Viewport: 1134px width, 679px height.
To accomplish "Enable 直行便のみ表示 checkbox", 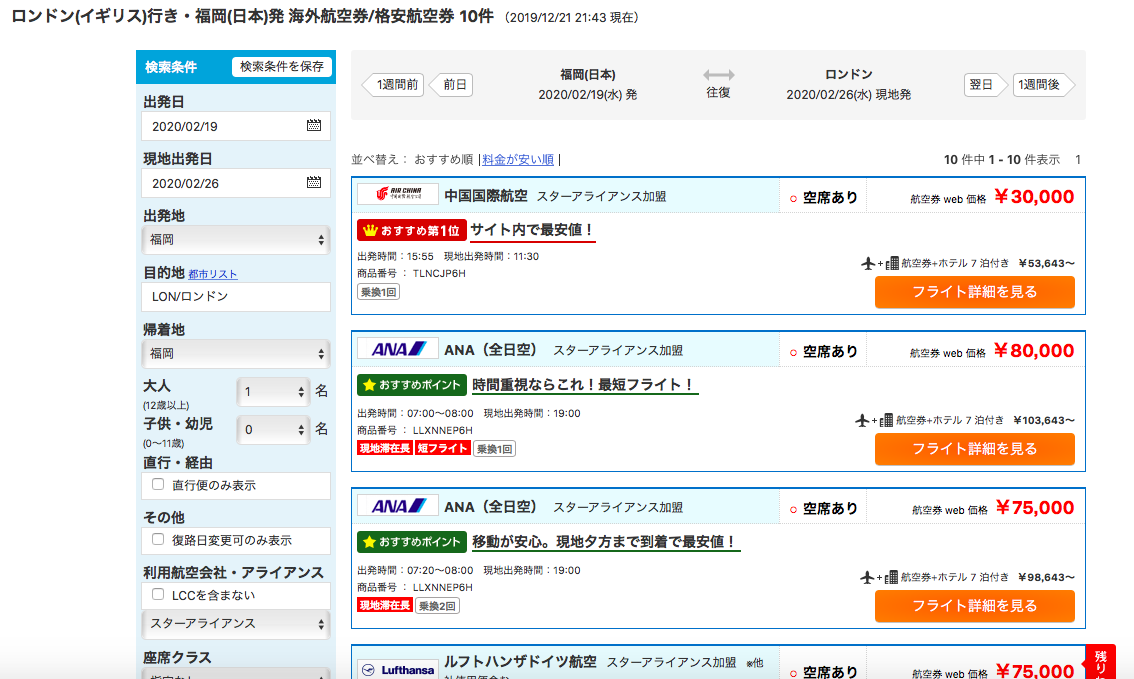I will pos(158,484).
